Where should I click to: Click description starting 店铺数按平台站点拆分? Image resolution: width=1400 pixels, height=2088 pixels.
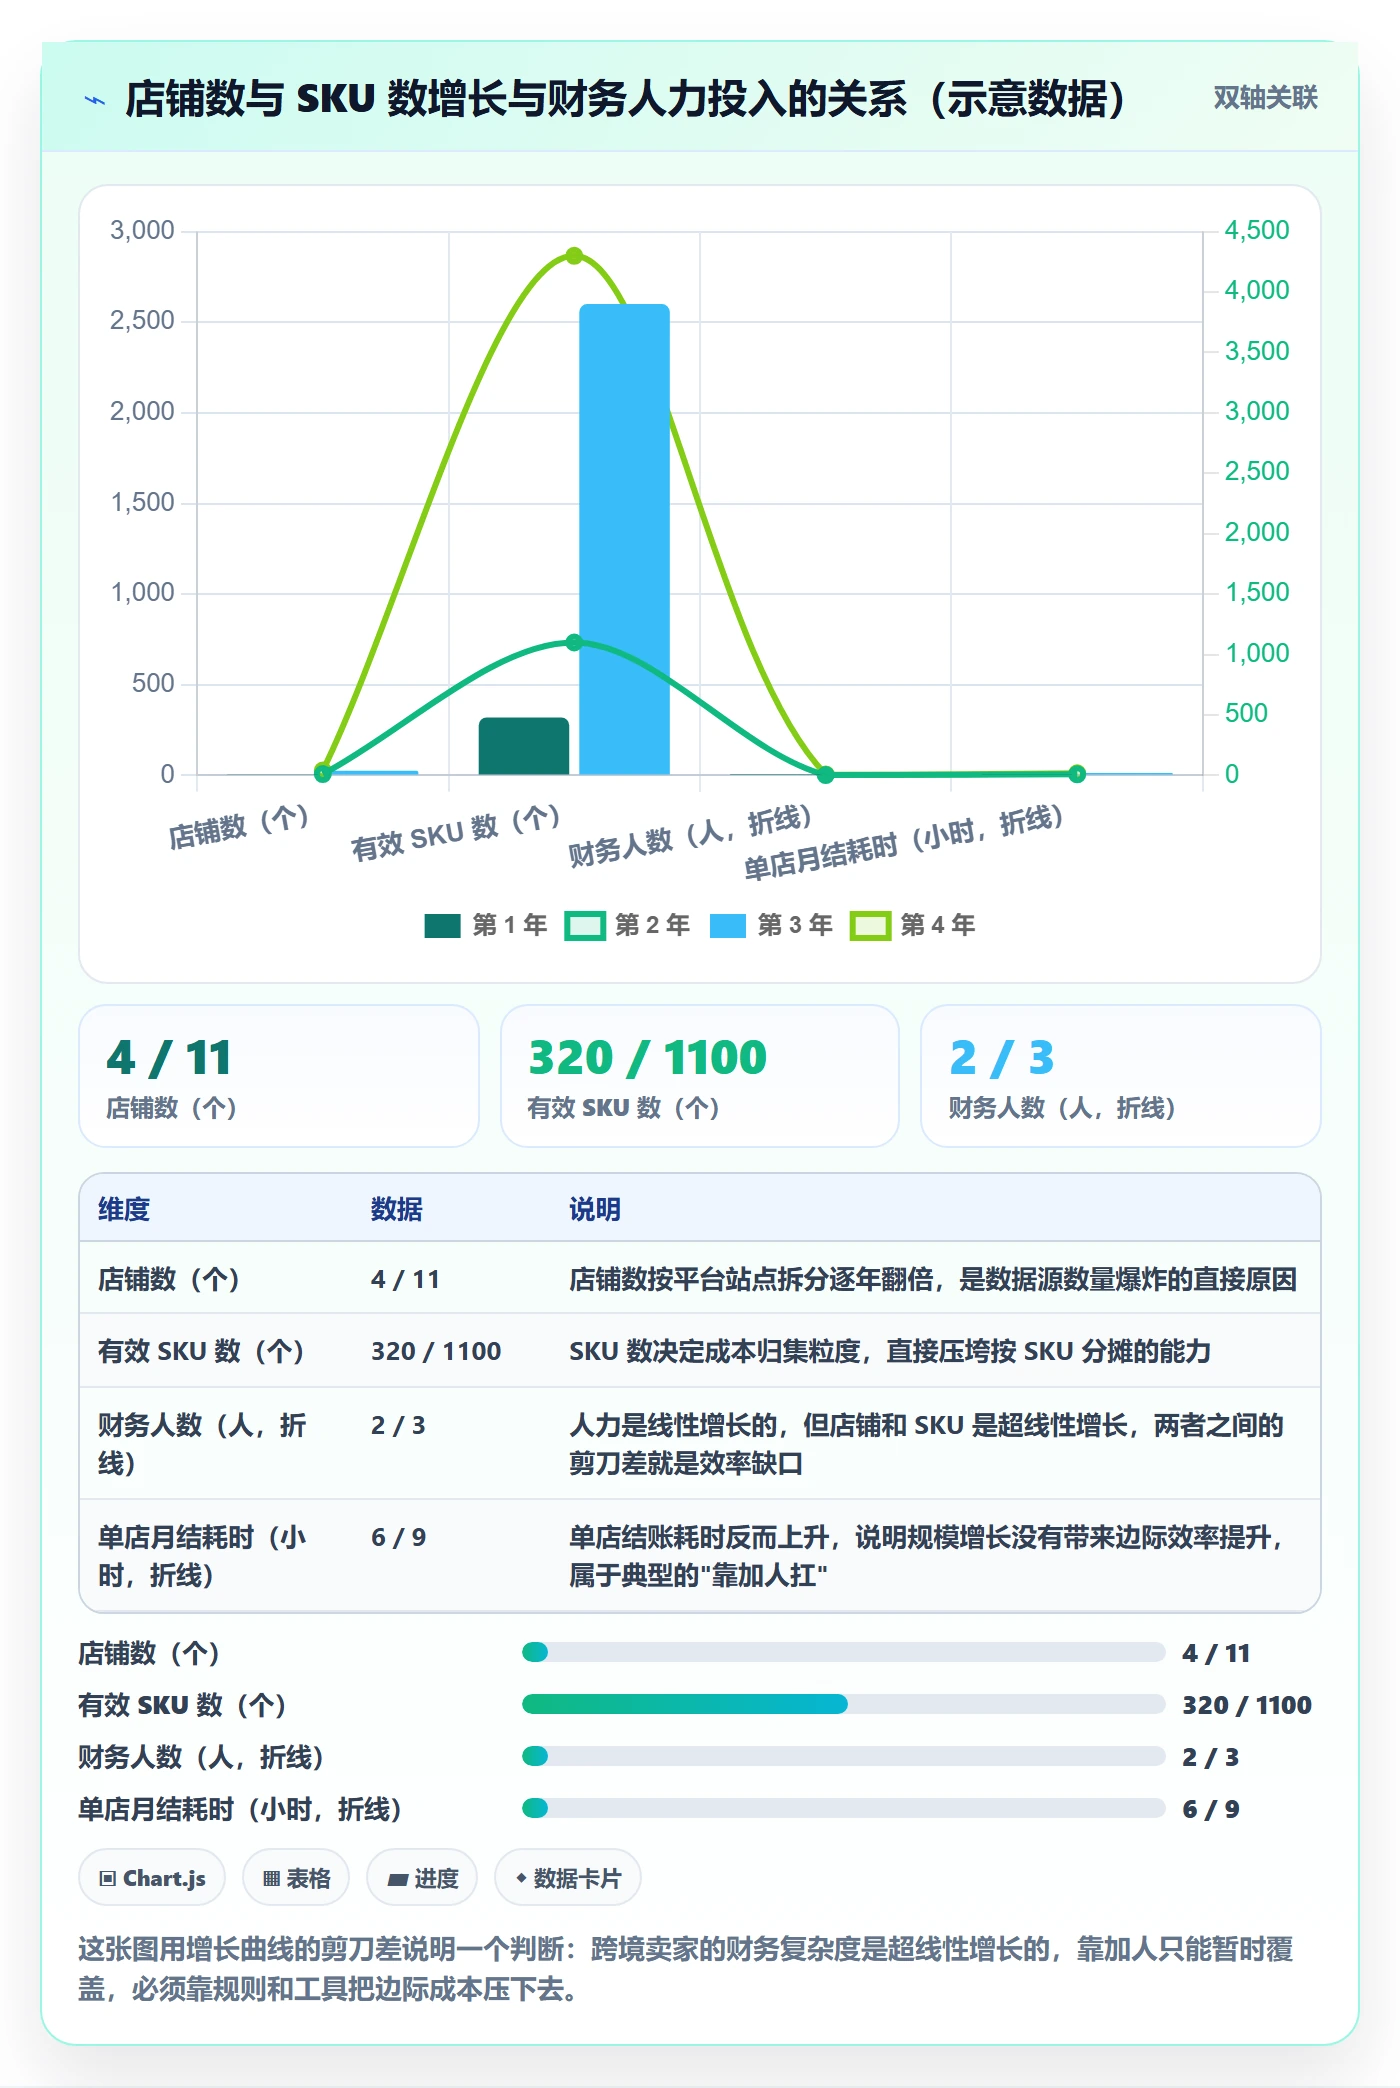click(x=933, y=1279)
